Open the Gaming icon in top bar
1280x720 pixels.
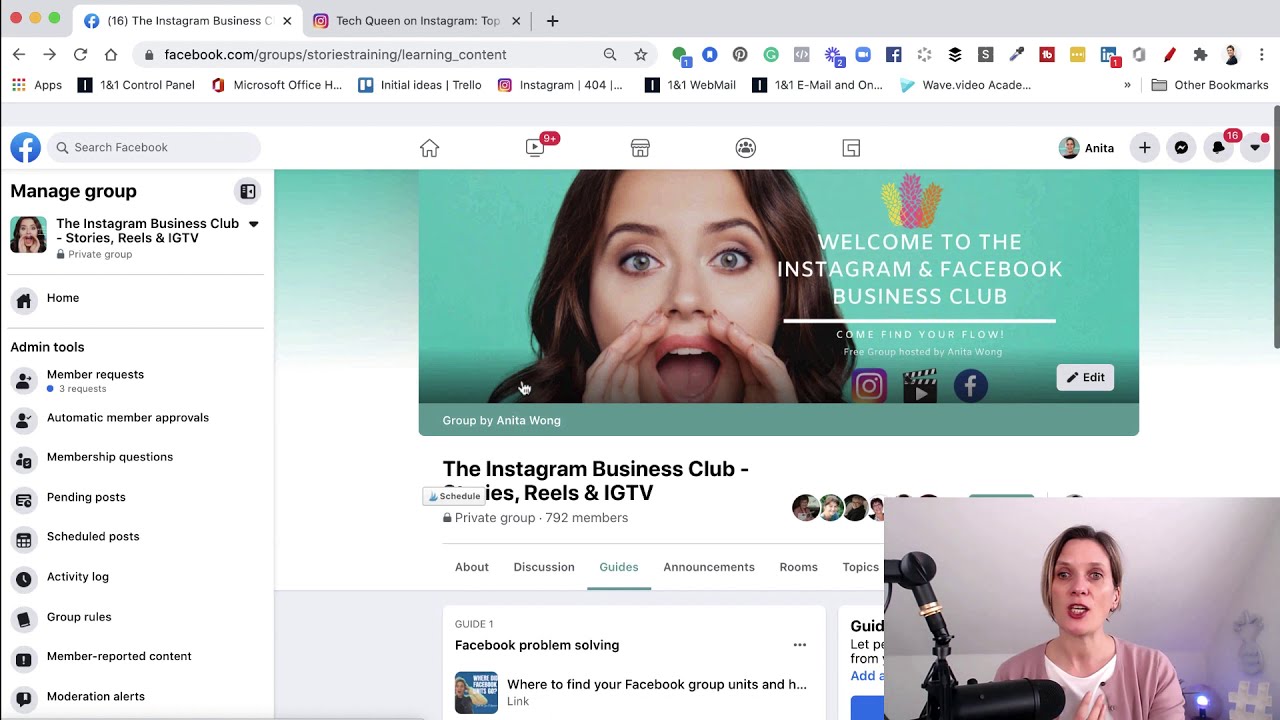851,148
